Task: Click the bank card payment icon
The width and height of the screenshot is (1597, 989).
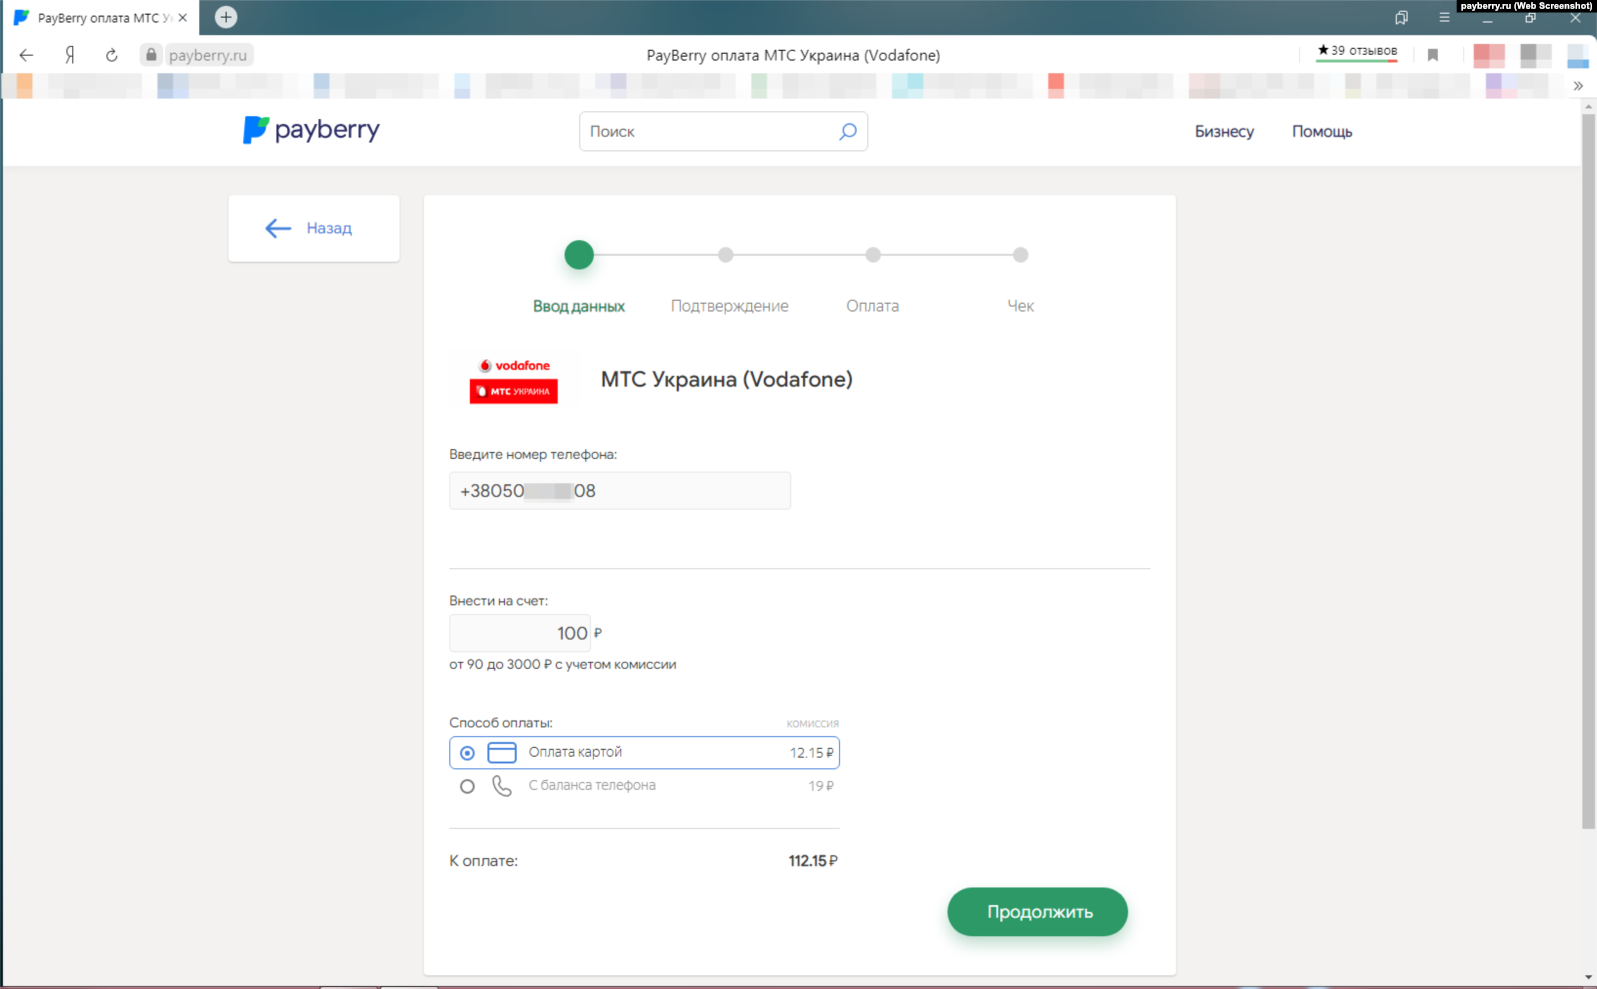Action: click(x=502, y=753)
